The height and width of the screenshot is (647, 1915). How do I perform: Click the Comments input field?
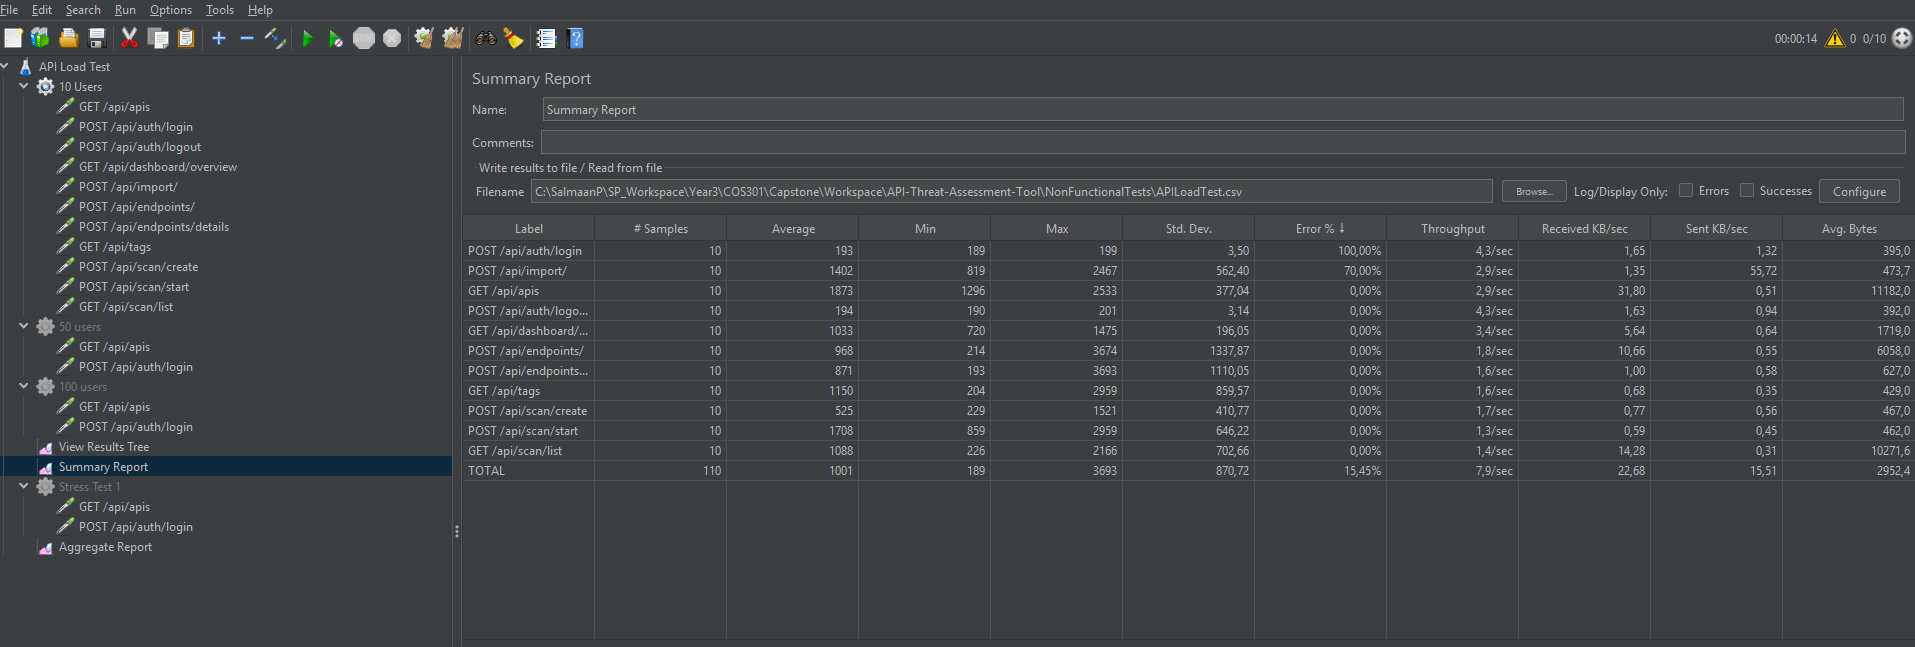click(1222, 142)
